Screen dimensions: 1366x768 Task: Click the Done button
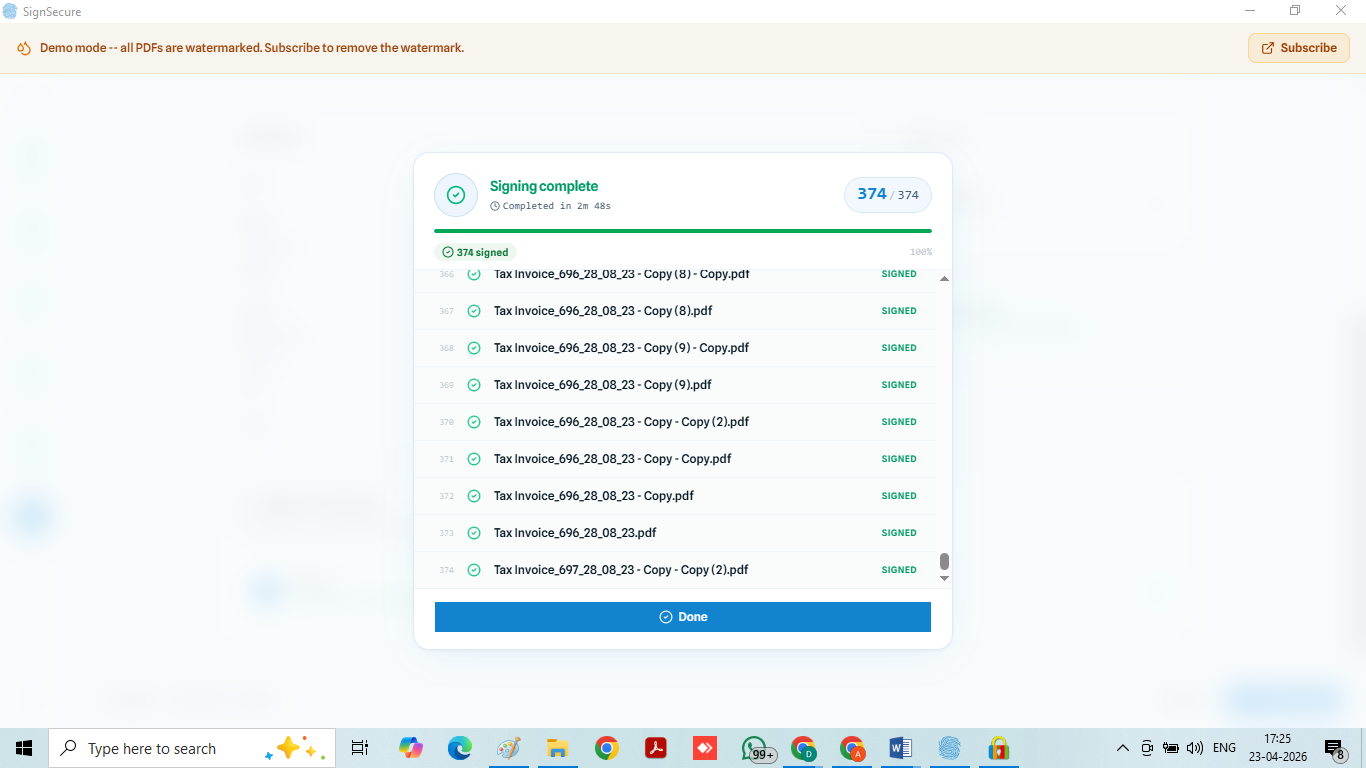tap(683, 617)
